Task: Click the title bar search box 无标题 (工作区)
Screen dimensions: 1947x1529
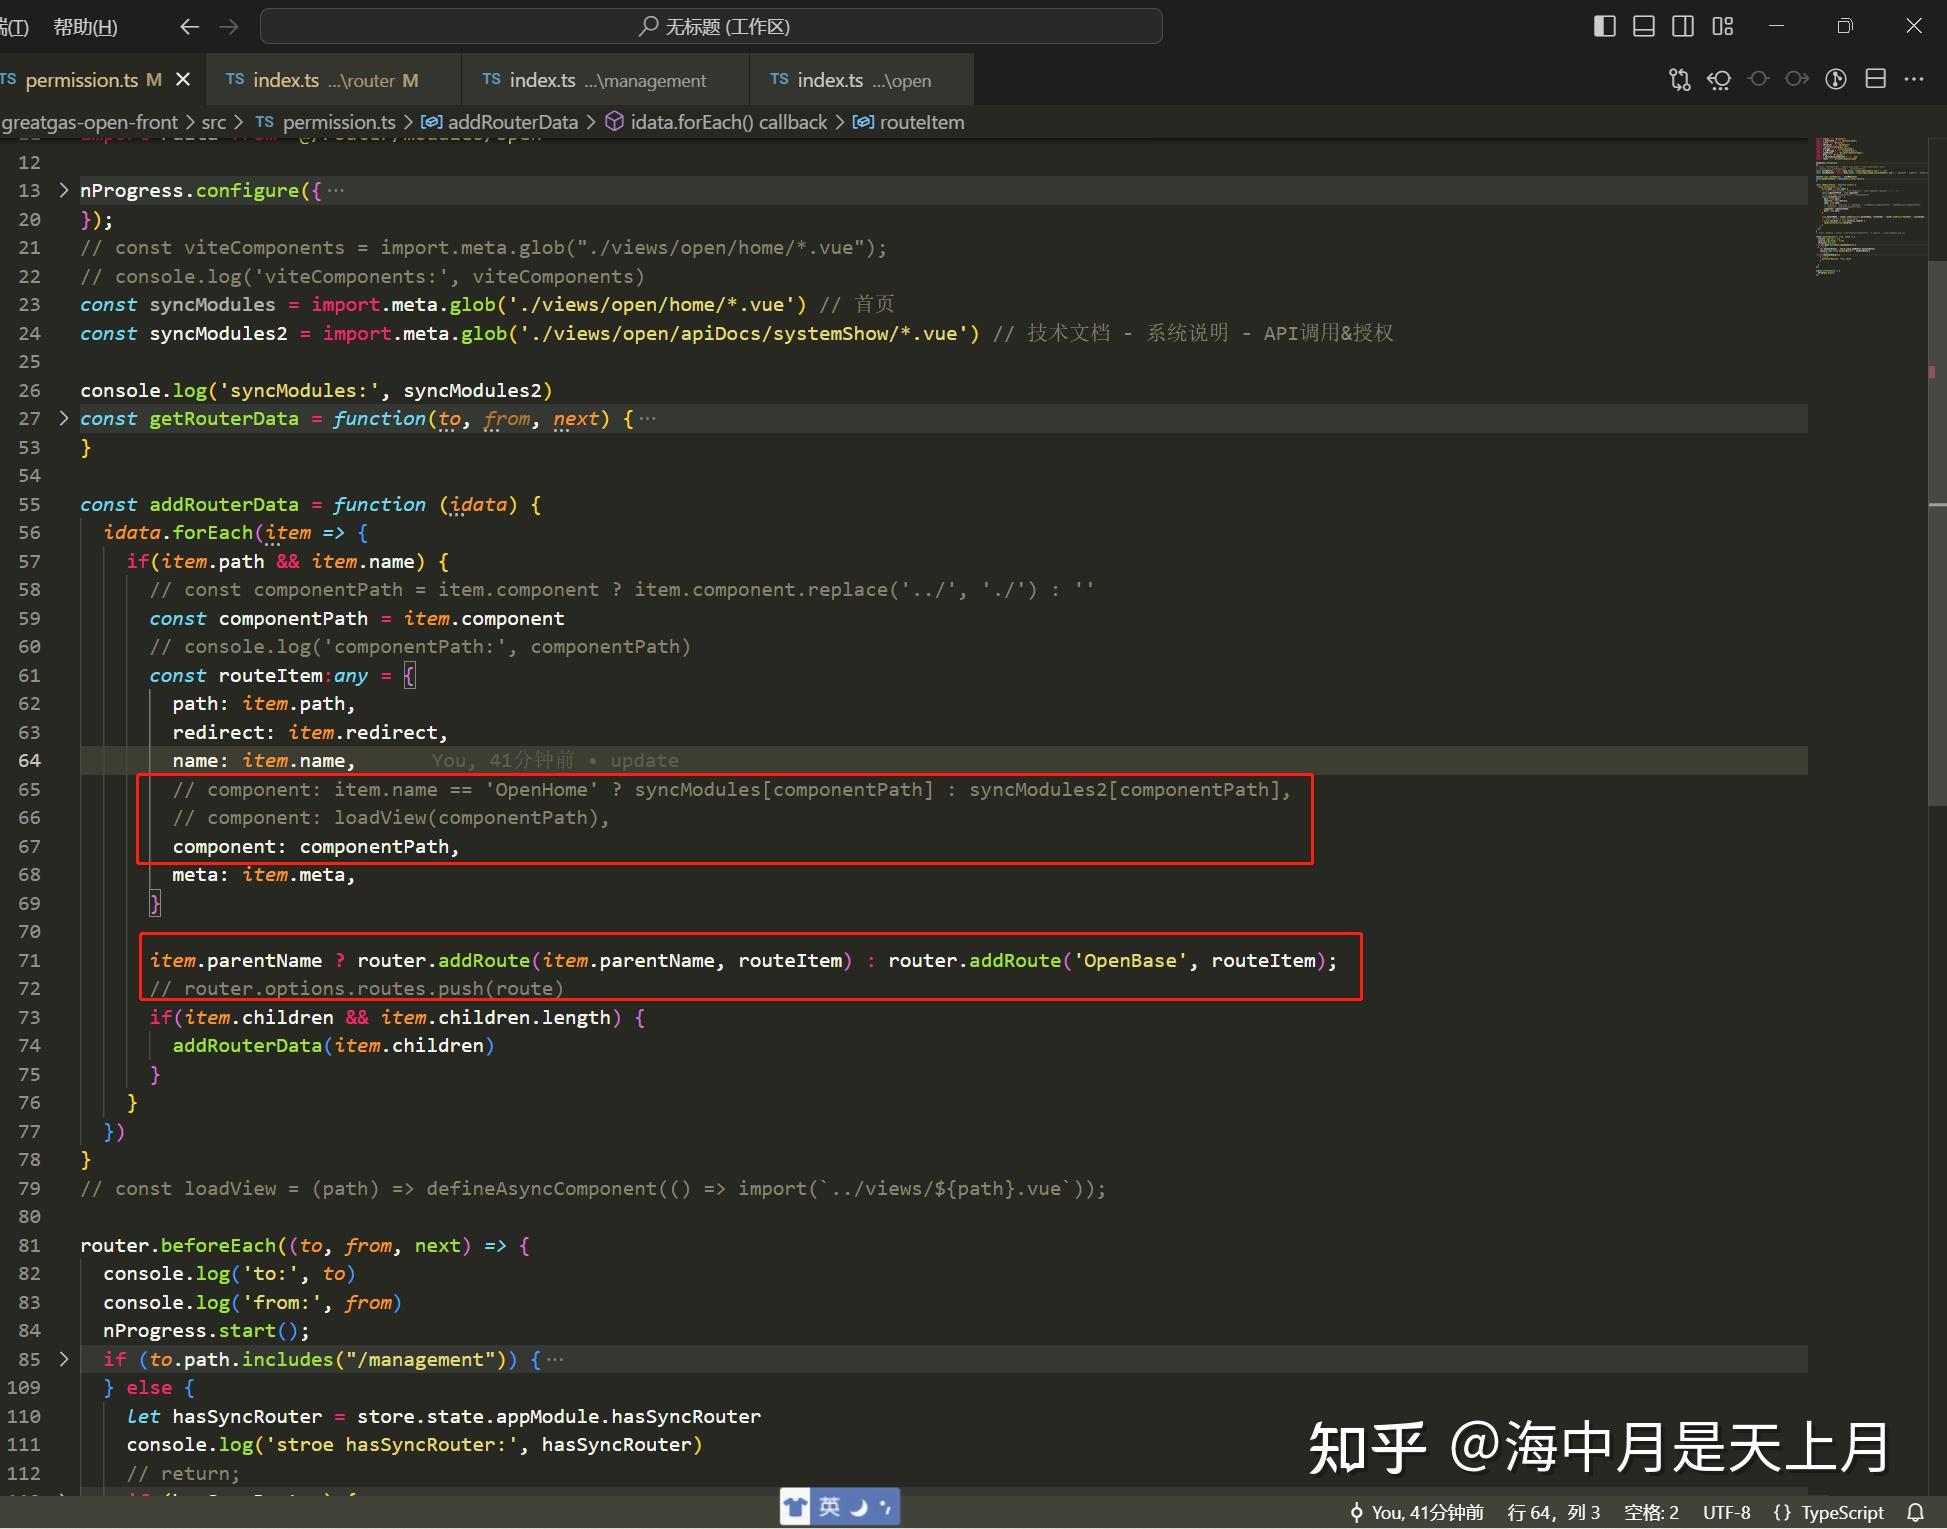Action: point(711,26)
